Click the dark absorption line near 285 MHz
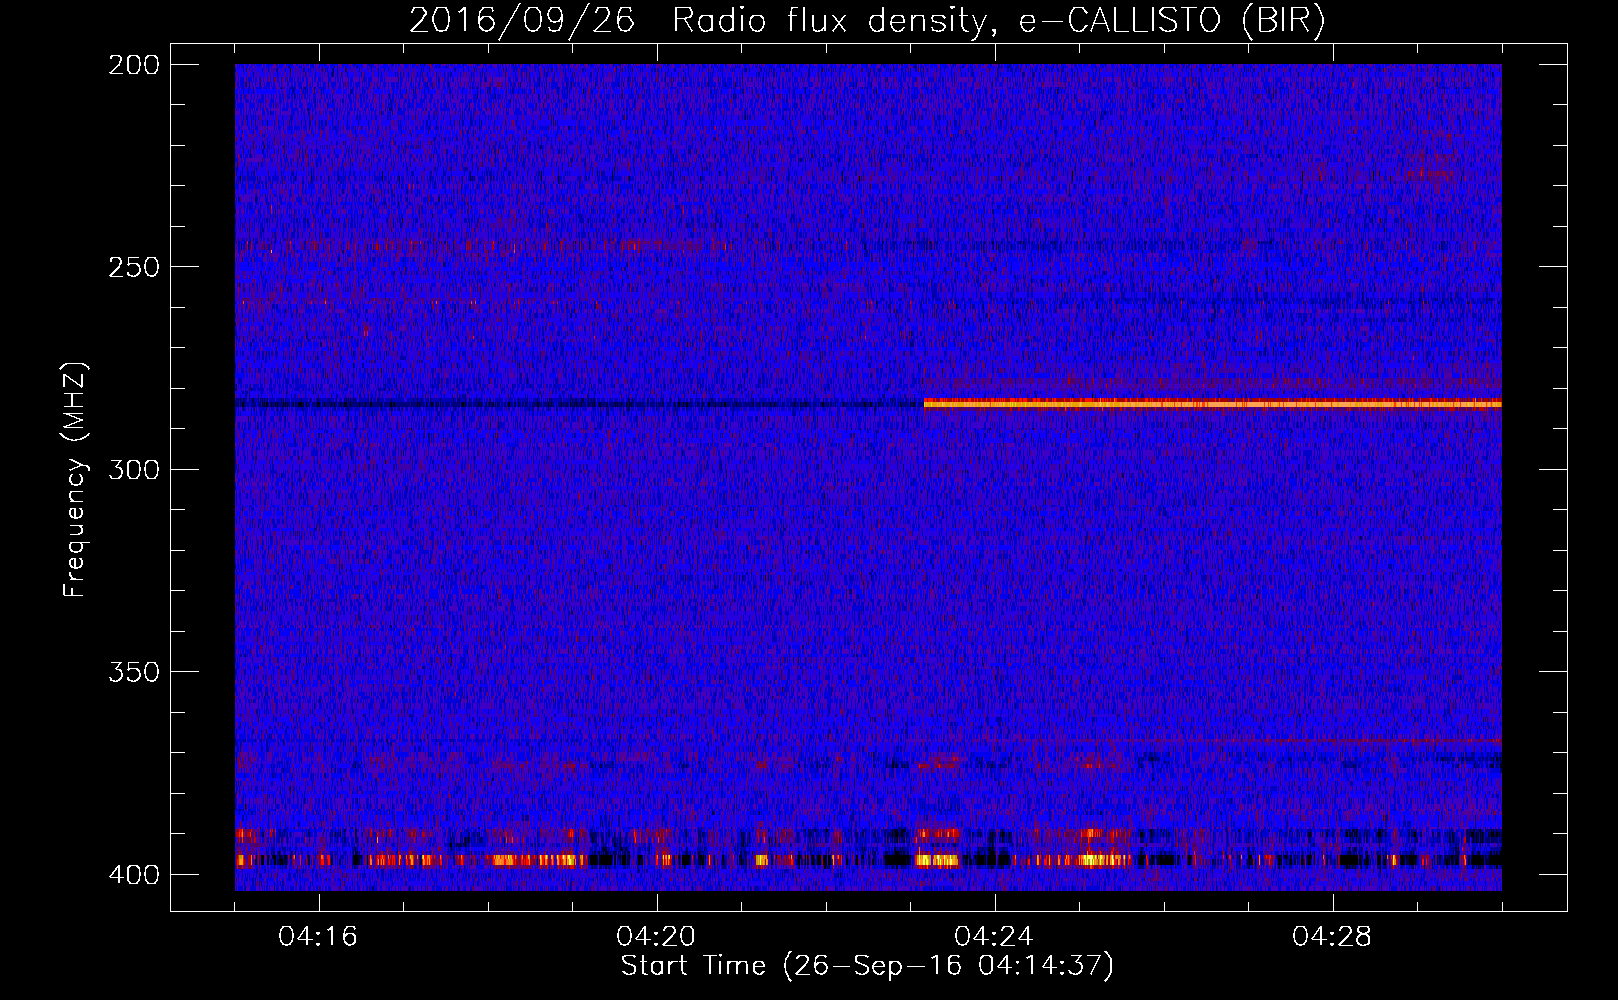The height and width of the screenshot is (1000, 1618). [x=579, y=404]
